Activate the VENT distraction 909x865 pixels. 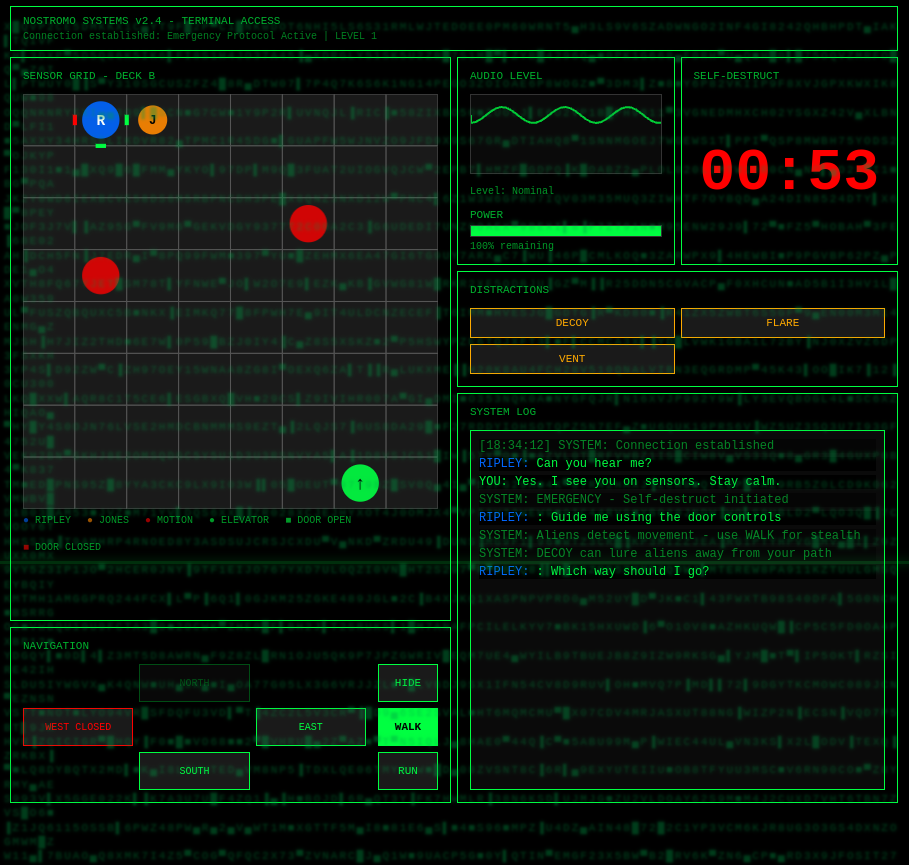pos(572,359)
